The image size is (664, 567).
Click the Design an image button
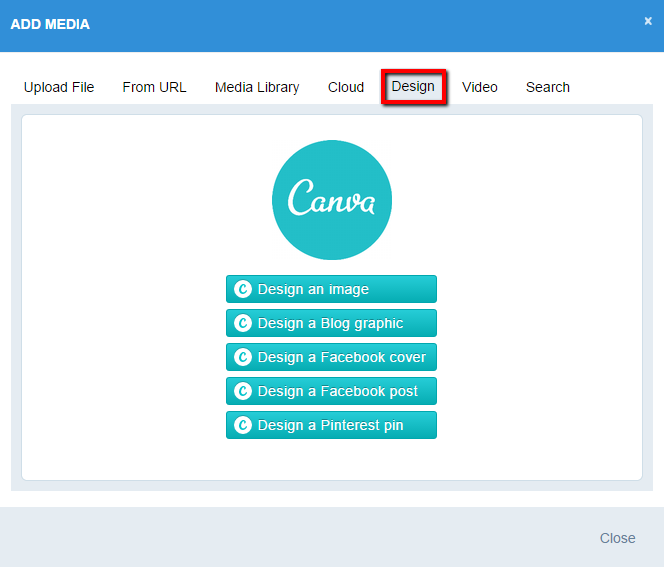pos(331,289)
